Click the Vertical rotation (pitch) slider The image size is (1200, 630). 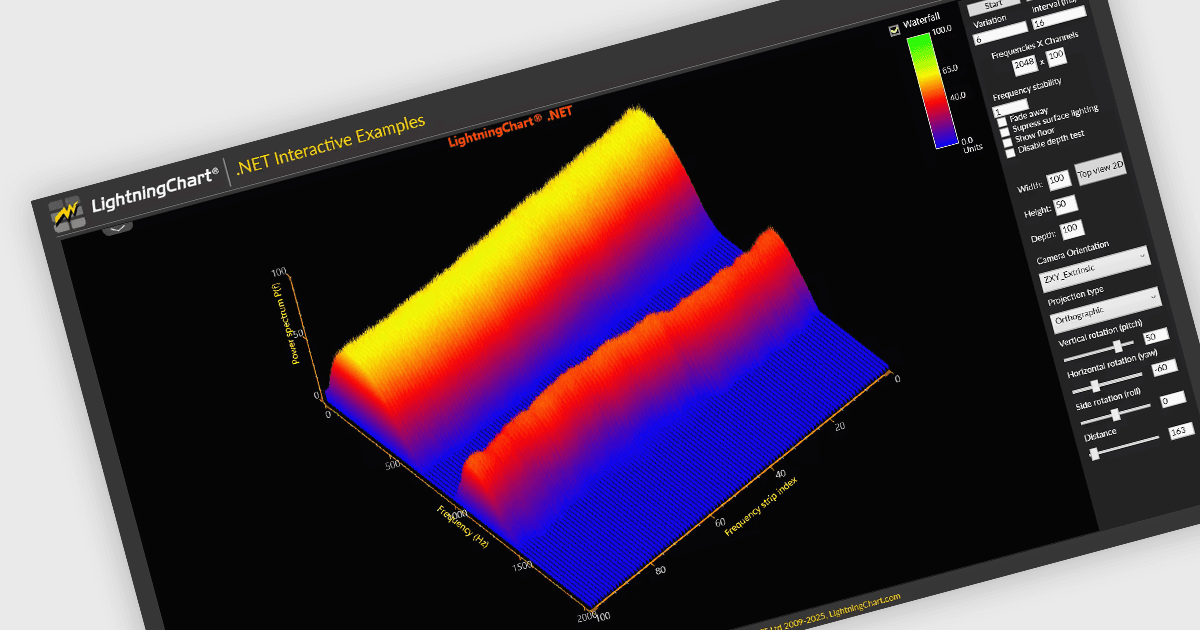click(1099, 351)
